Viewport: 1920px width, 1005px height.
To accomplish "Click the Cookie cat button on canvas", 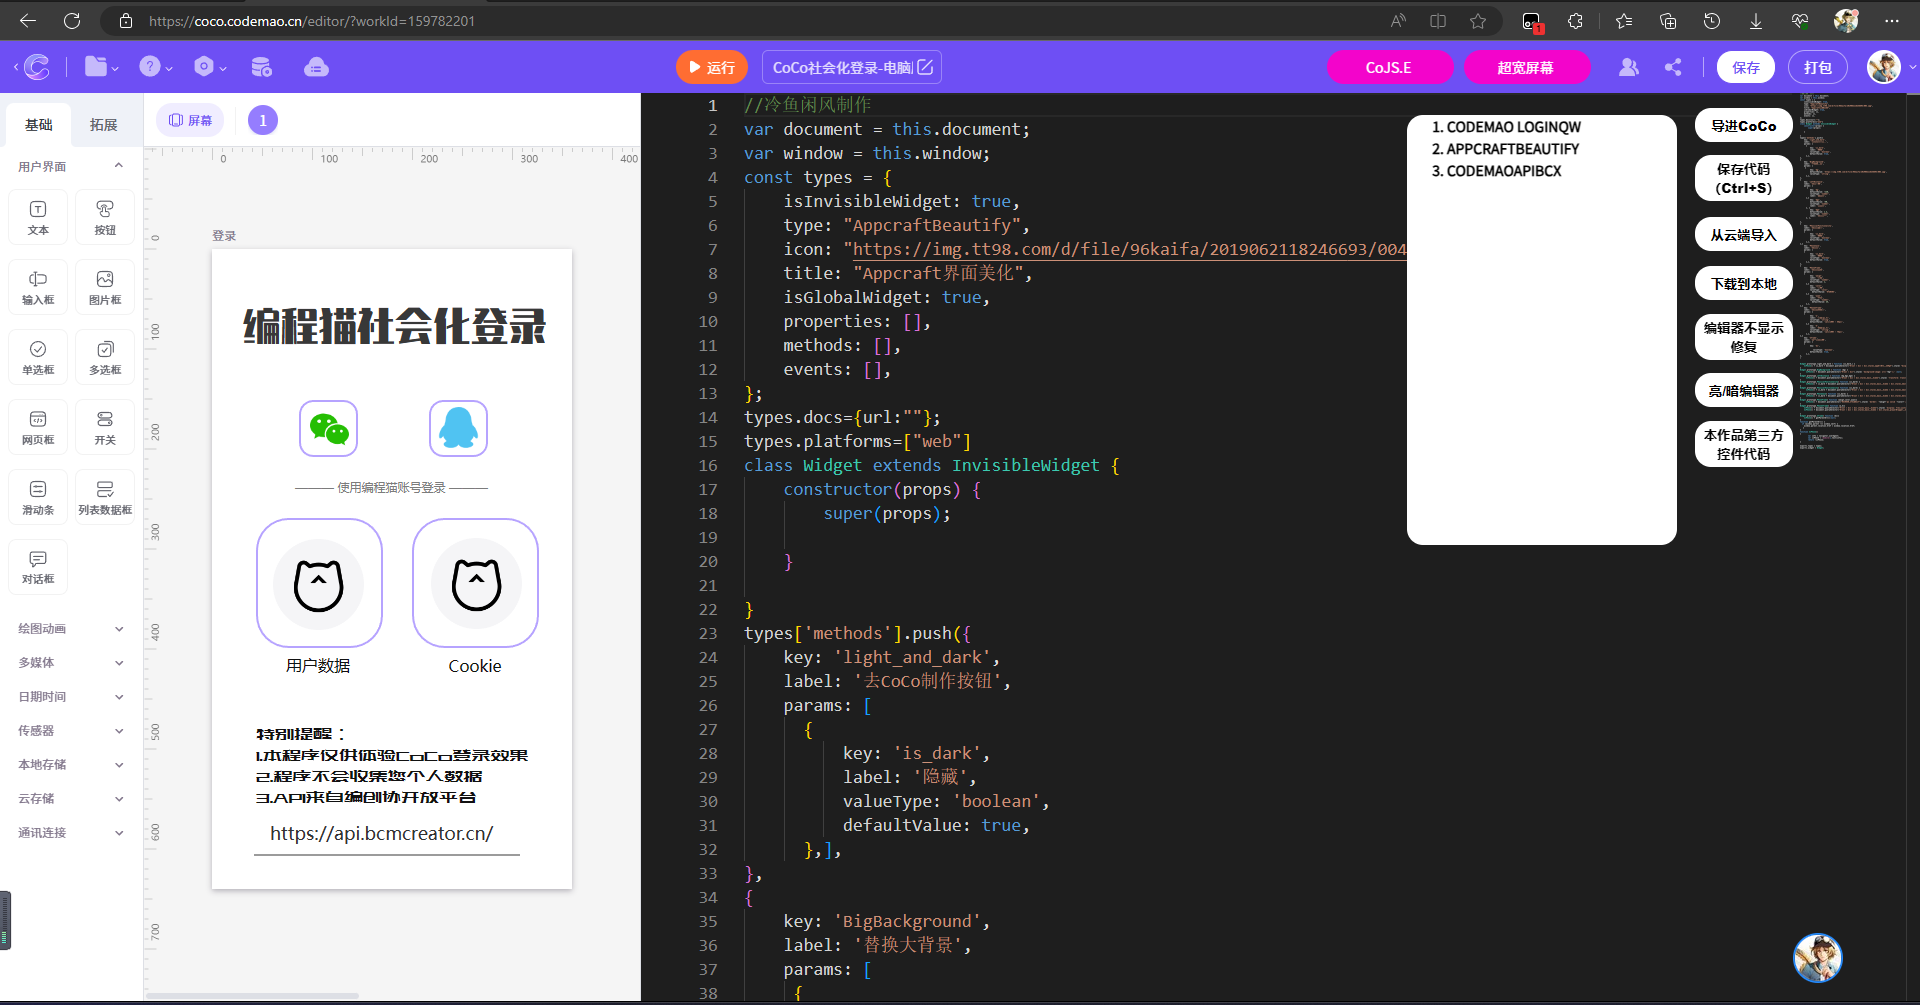I will [x=475, y=583].
